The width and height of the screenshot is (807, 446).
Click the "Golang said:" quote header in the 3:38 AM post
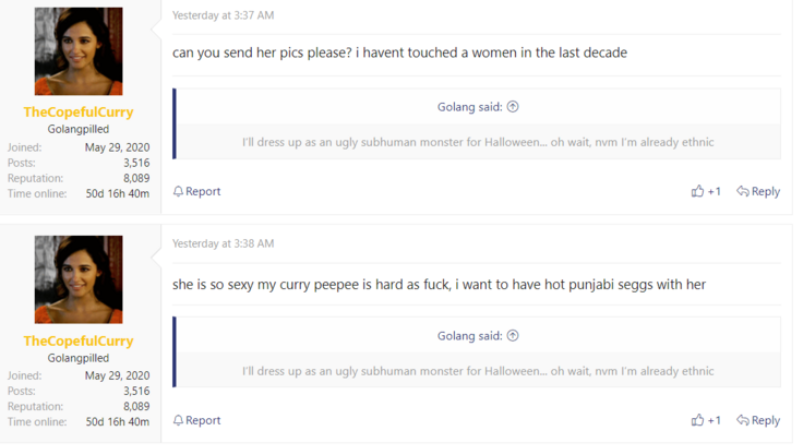470,336
